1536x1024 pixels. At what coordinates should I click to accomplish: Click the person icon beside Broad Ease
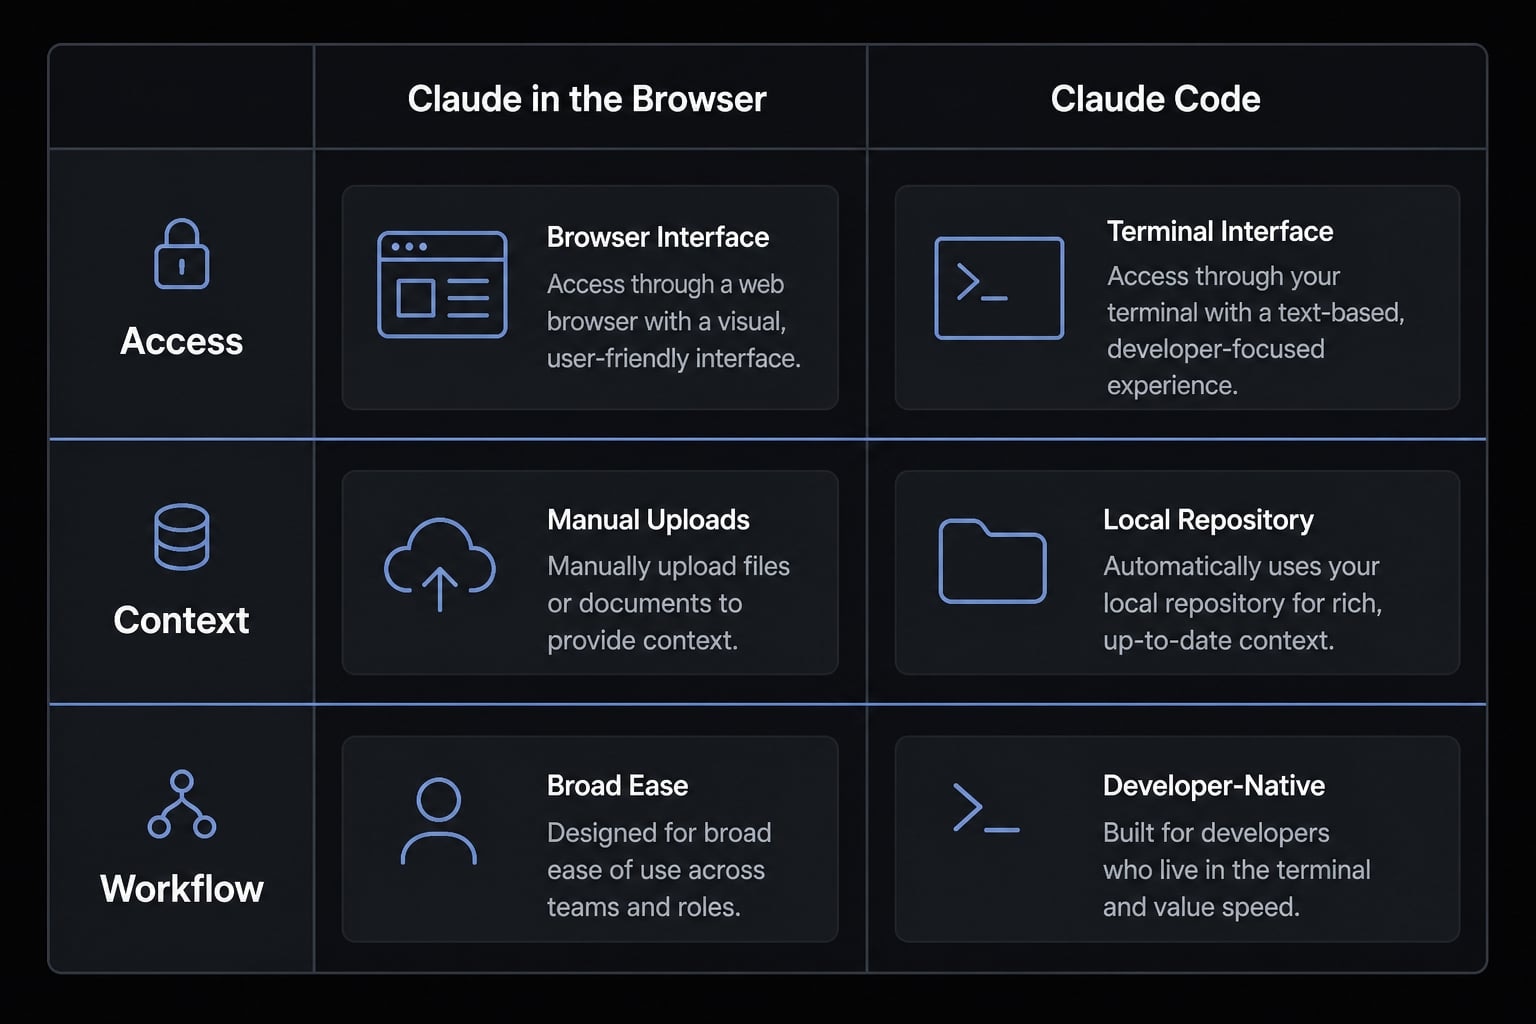(x=438, y=821)
